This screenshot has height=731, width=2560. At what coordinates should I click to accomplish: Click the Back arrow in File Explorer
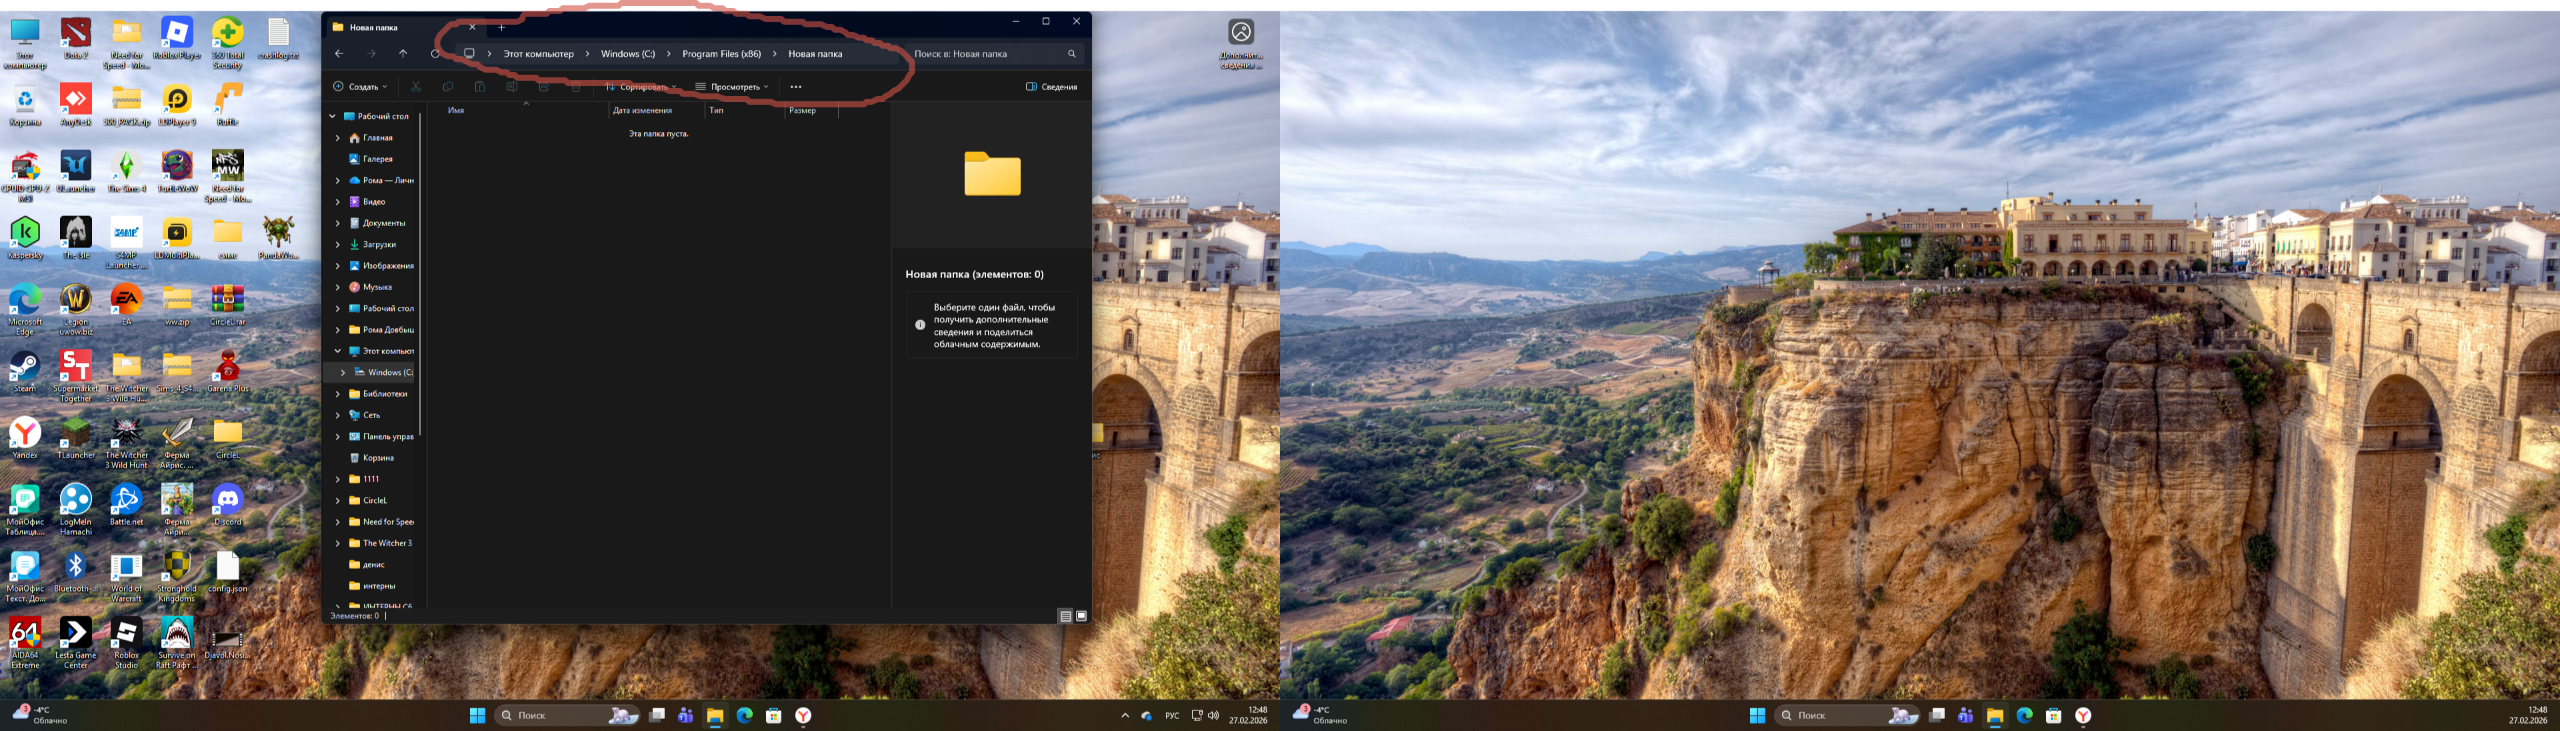tap(339, 54)
